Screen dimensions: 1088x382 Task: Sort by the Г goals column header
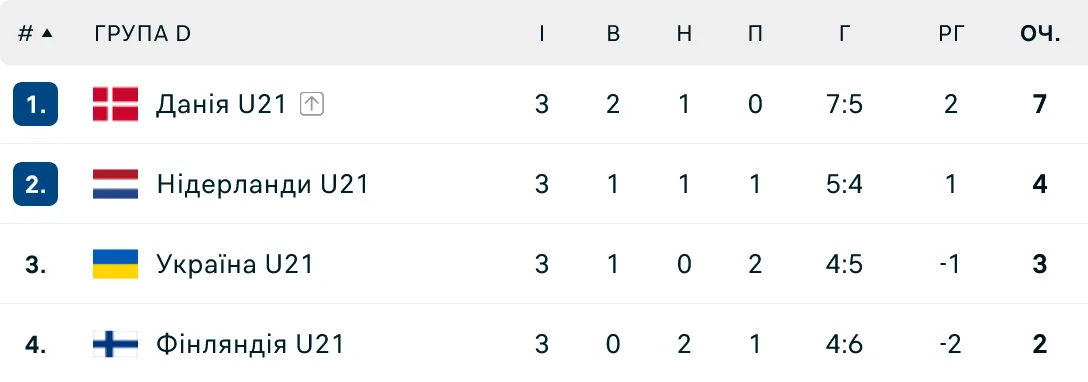coord(844,33)
